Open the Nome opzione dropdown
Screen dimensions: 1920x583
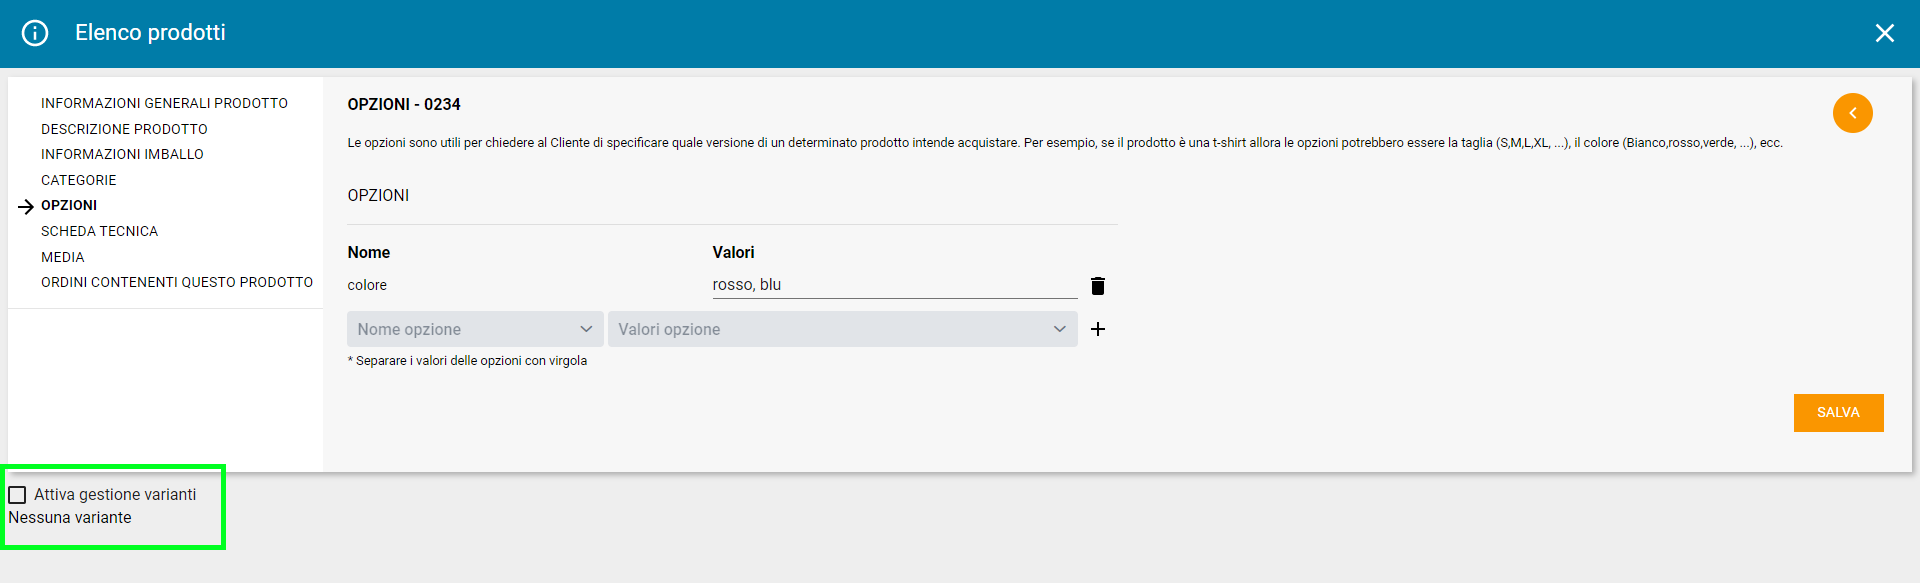pos(475,329)
